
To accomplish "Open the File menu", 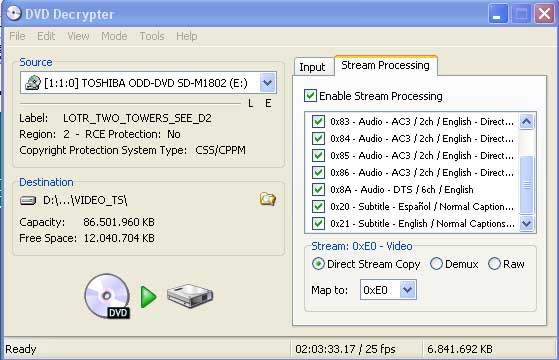I will click(x=17, y=36).
